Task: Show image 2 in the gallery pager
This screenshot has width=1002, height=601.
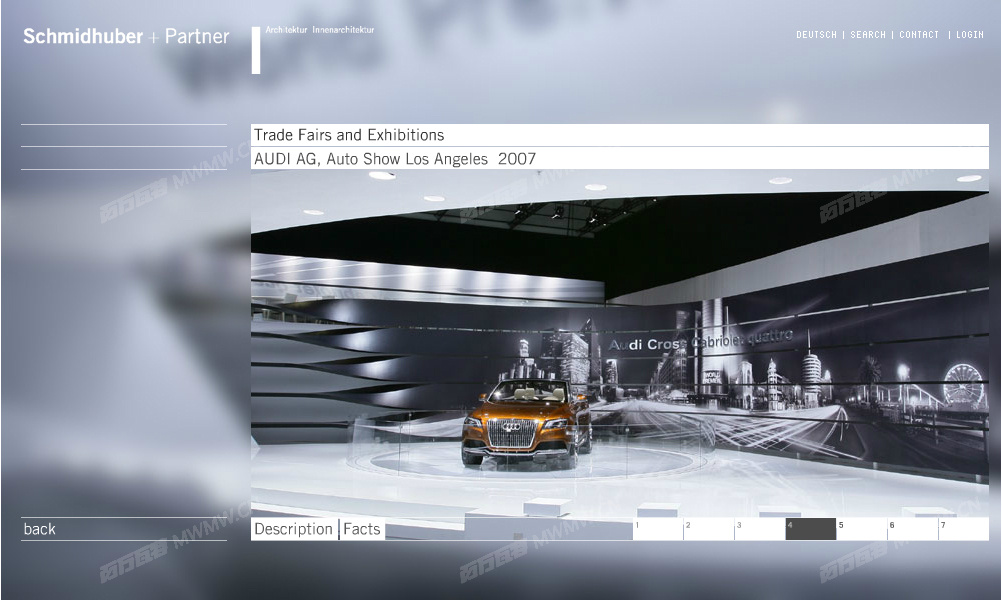Action: point(709,529)
